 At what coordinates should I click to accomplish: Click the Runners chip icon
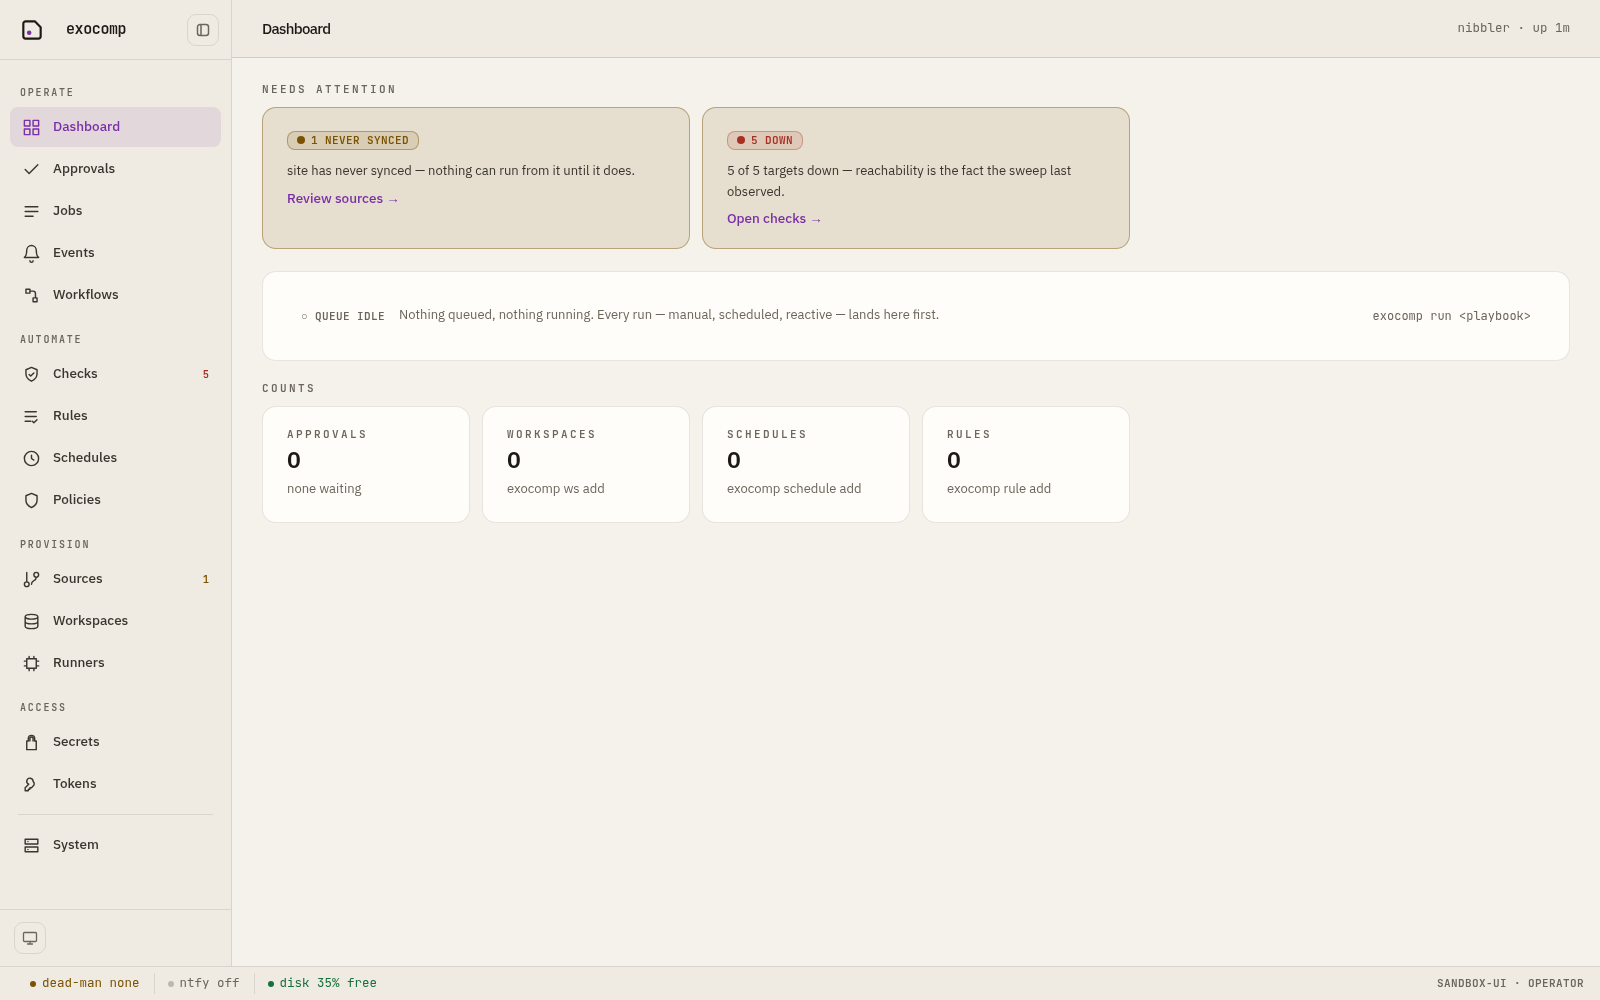click(x=32, y=663)
